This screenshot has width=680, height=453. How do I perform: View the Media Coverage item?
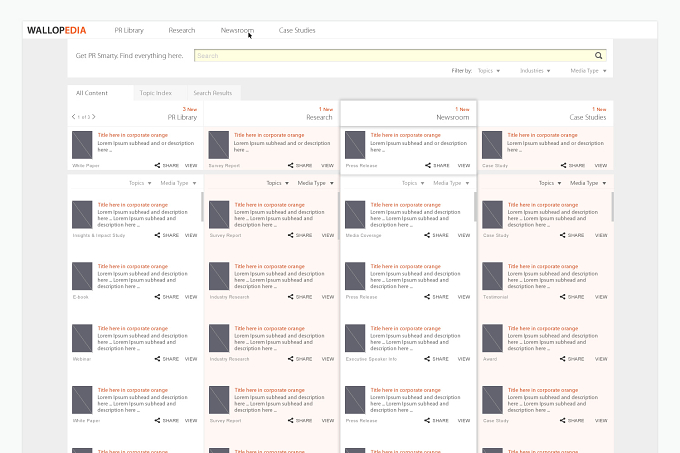pos(464,235)
